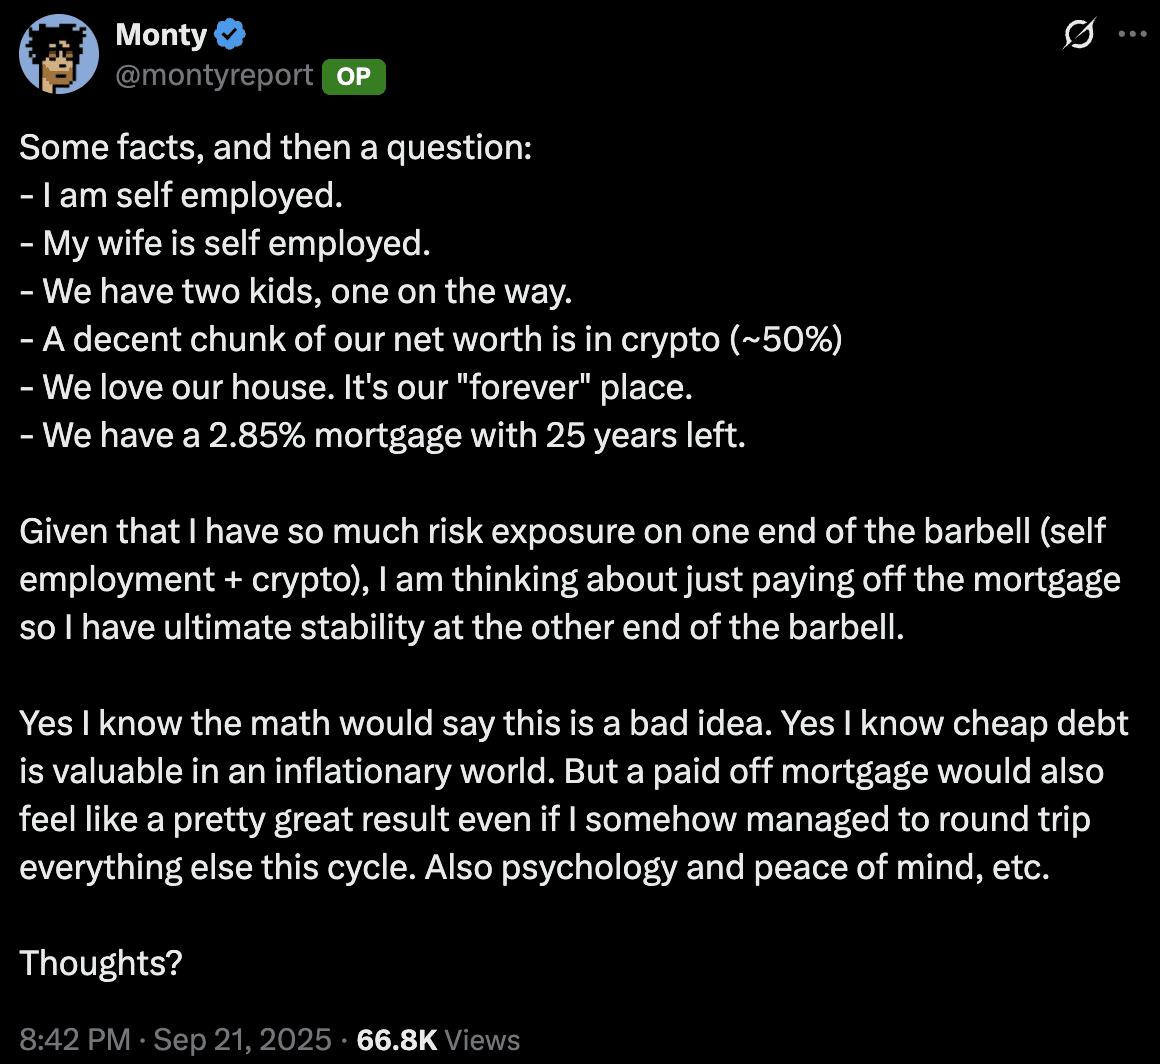
Task: Click the paragraph beginning "Yes I know the math"
Action: 573,795
